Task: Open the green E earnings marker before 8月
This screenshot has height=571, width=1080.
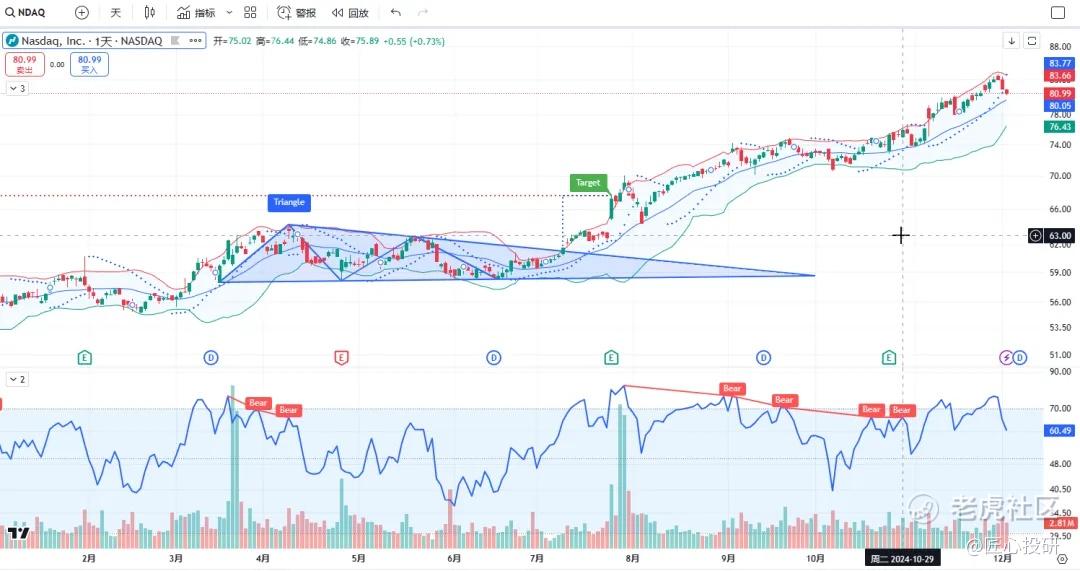Action: click(x=611, y=357)
